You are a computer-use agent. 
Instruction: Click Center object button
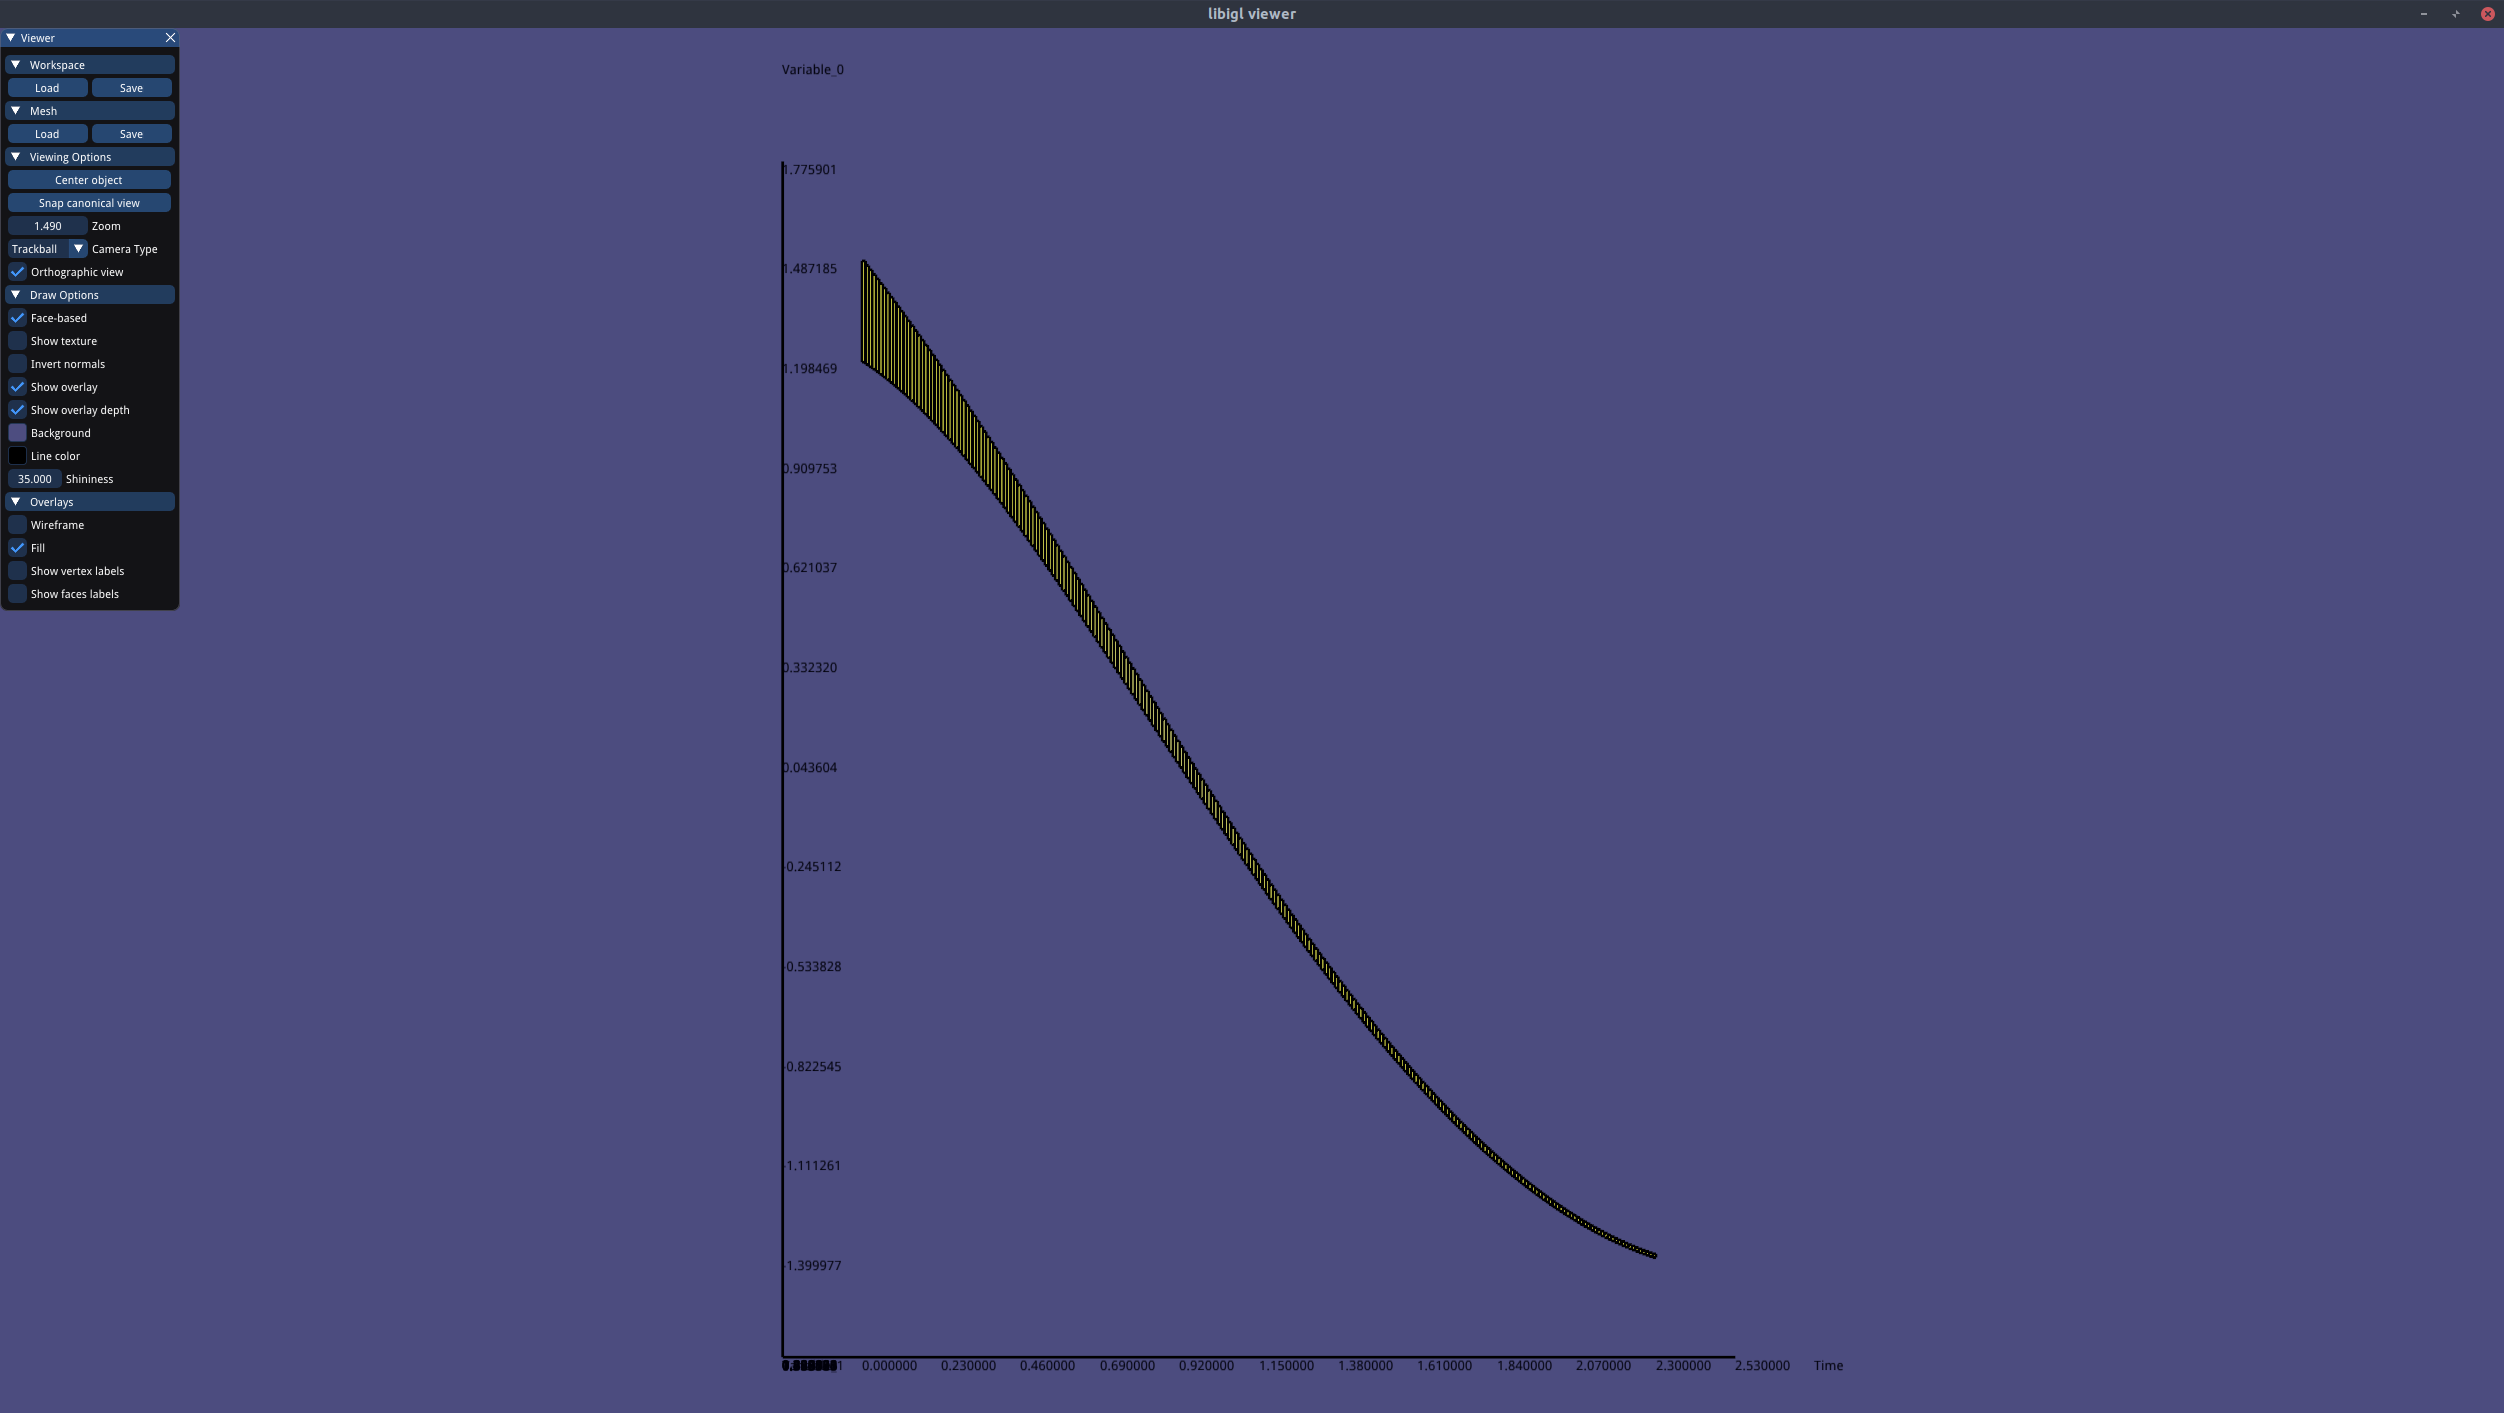click(89, 180)
